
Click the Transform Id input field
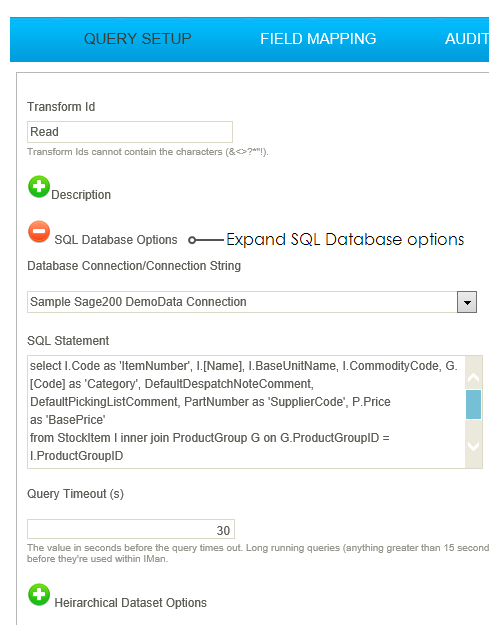pyautogui.click(x=130, y=132)
